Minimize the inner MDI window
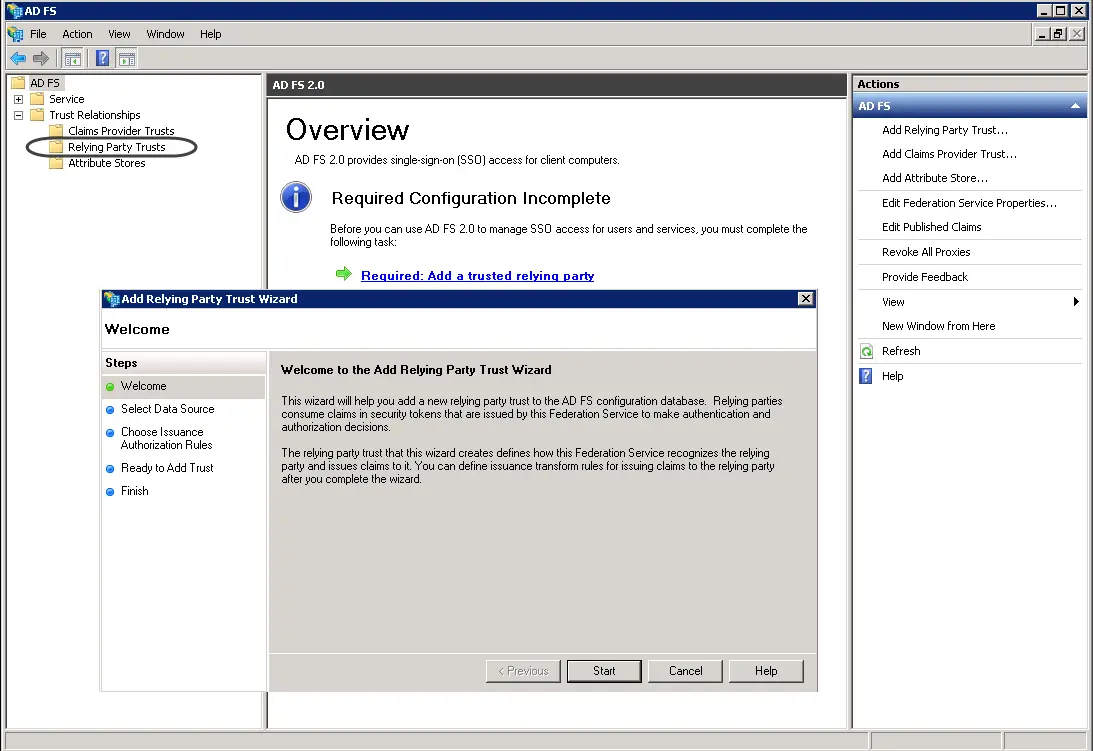 [x=1042, y=33]
